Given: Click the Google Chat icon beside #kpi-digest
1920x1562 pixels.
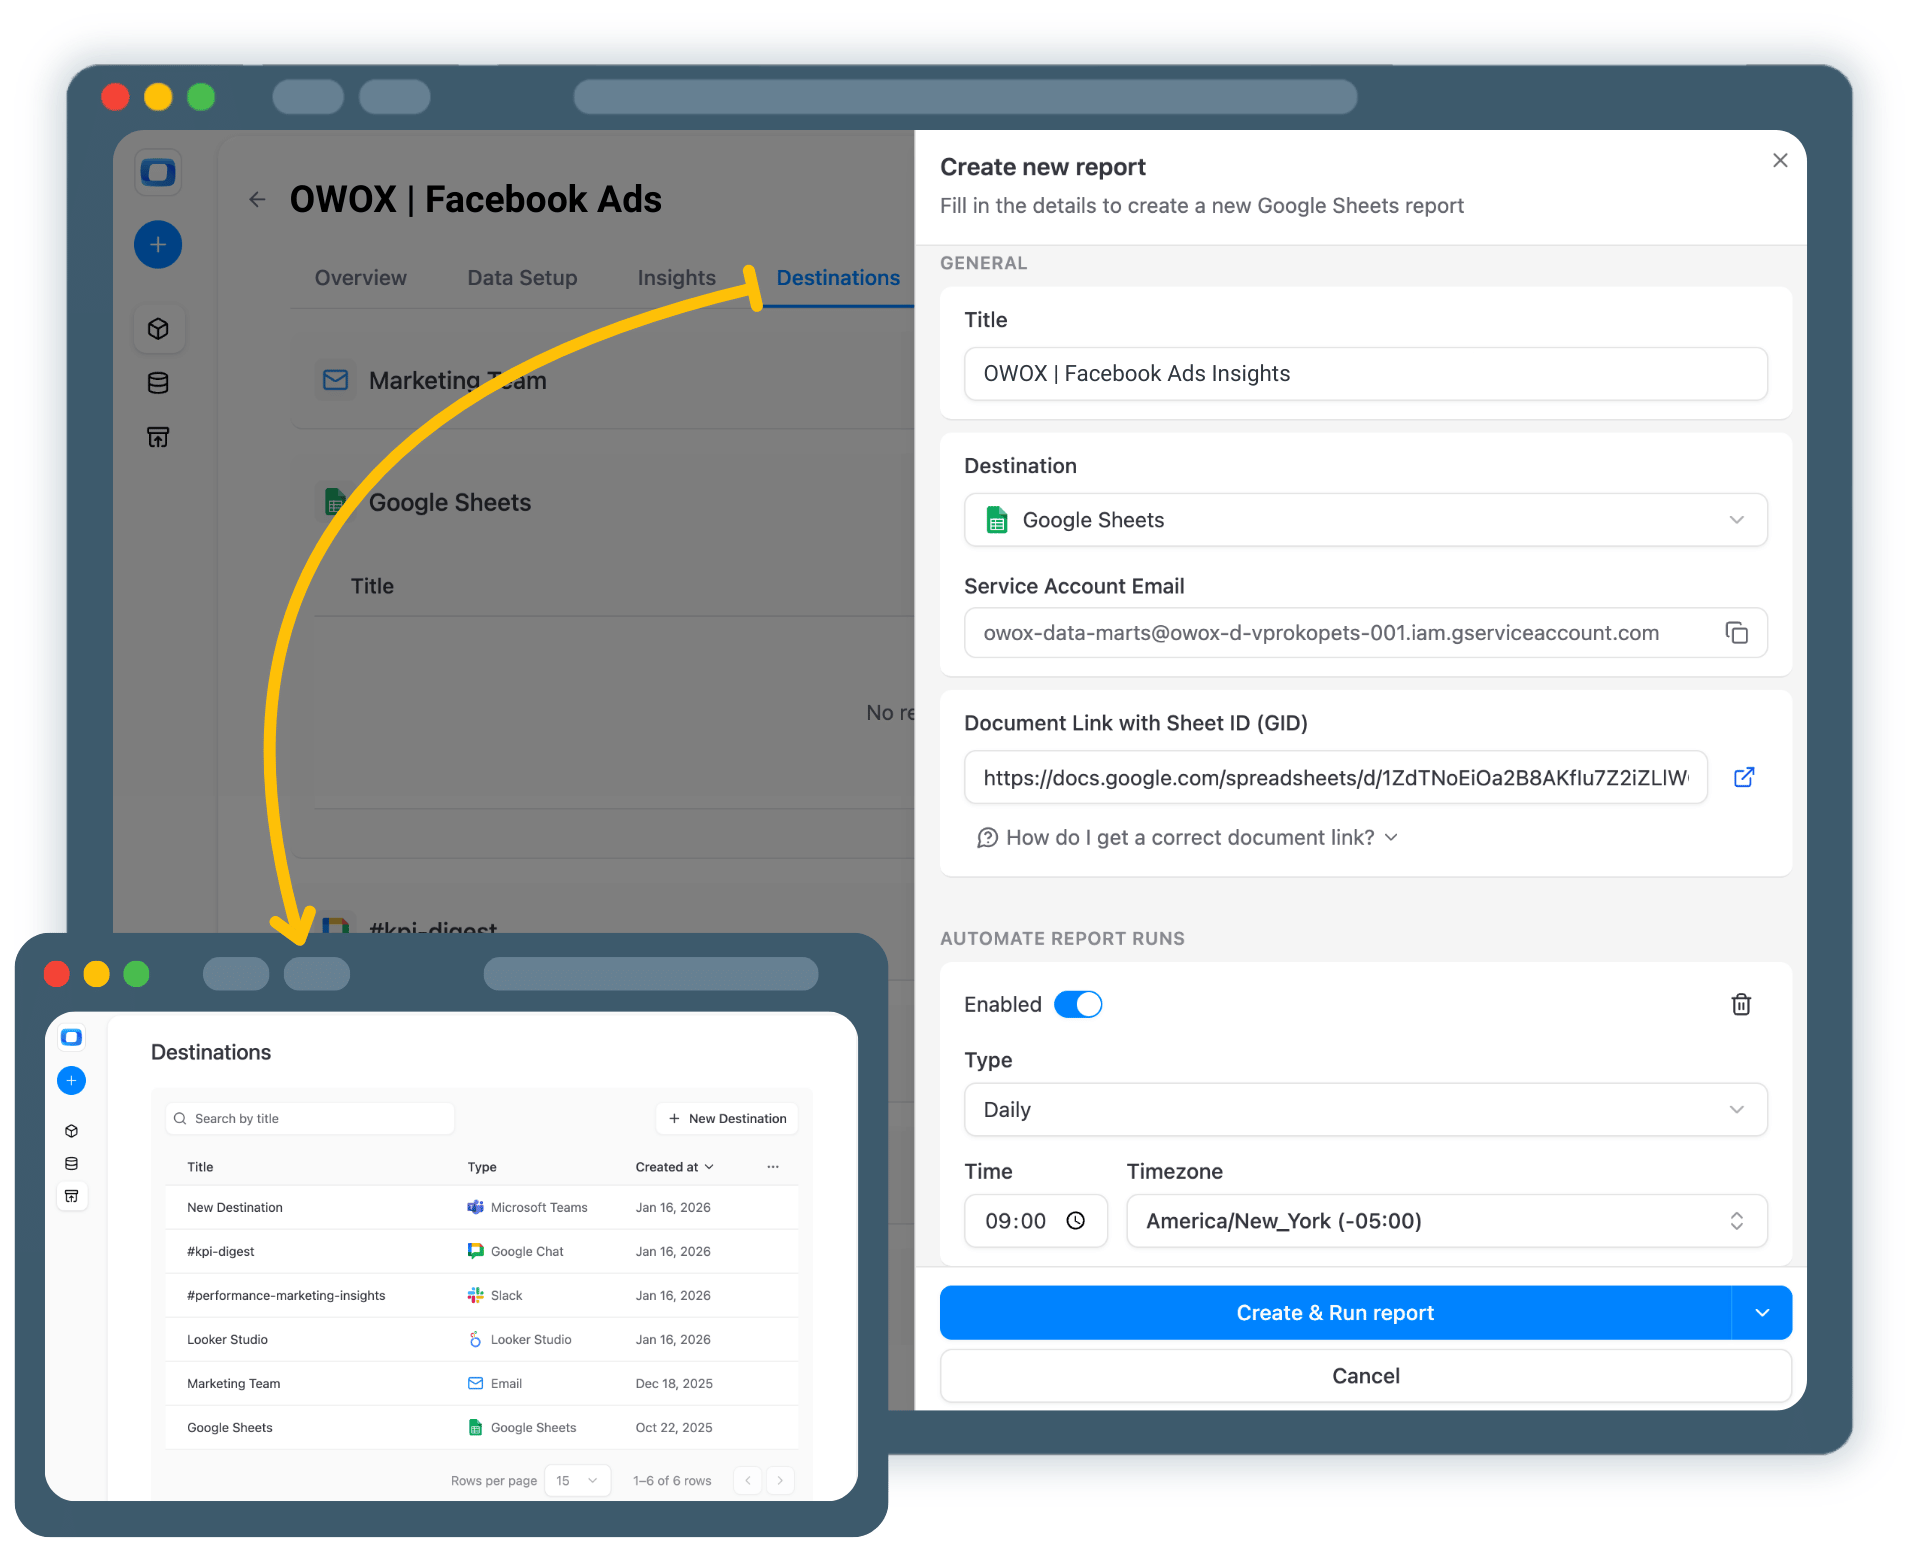Looking at the screenshot, I should pyautogui.click(x=475, y=1251).
